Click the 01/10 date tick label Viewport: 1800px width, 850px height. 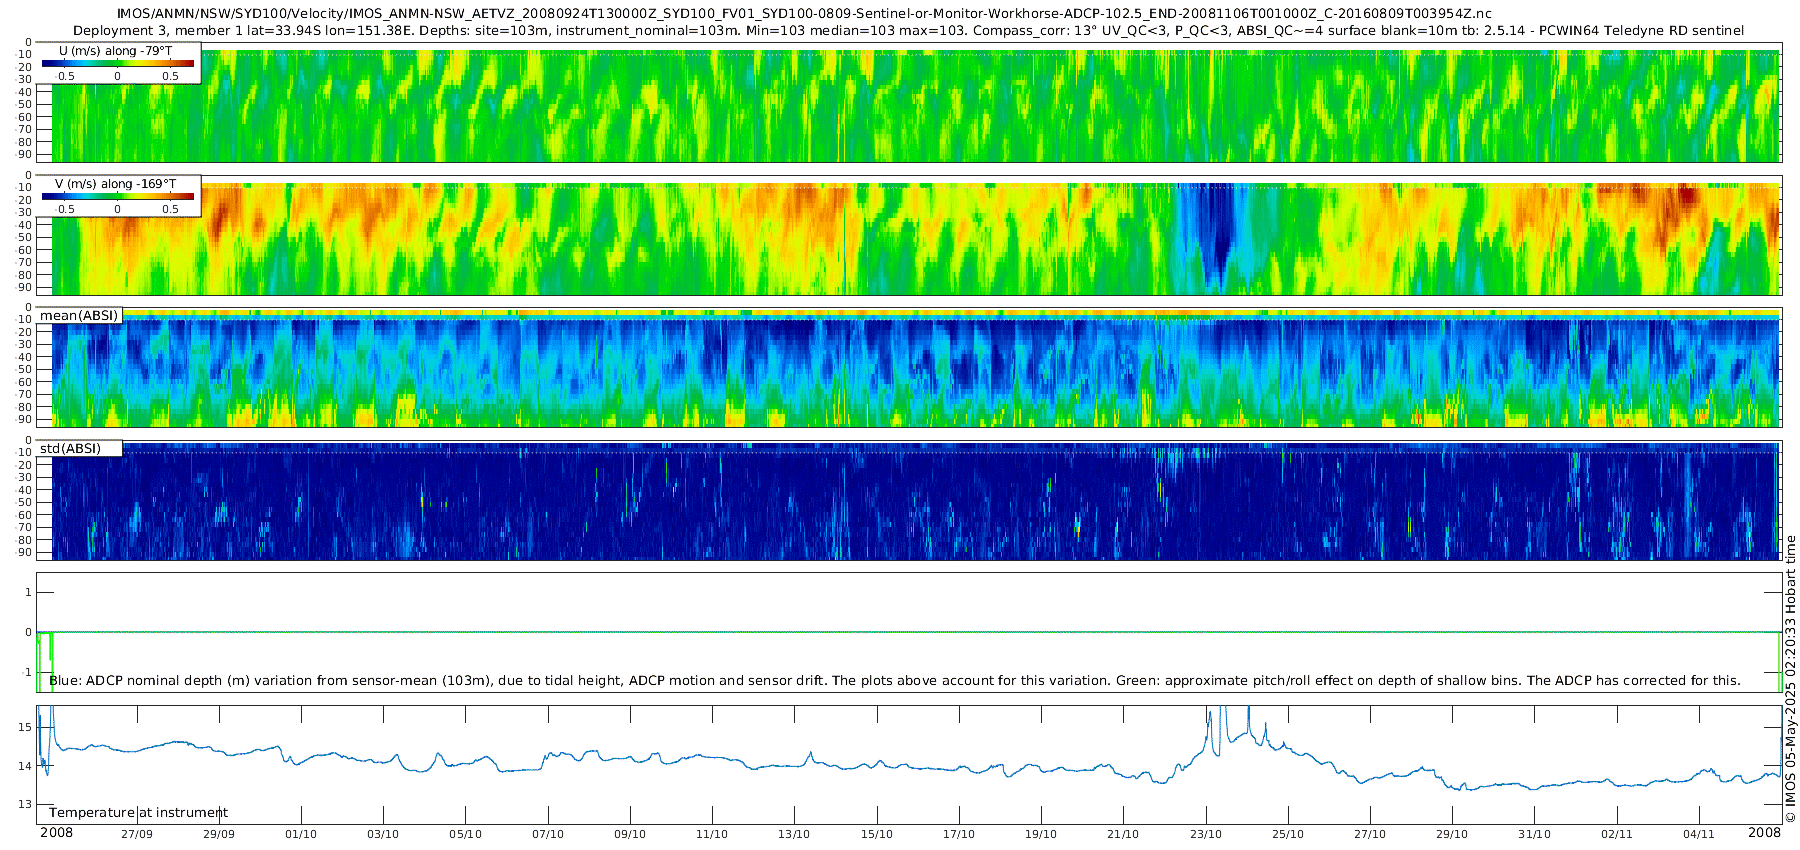point(301,834)
